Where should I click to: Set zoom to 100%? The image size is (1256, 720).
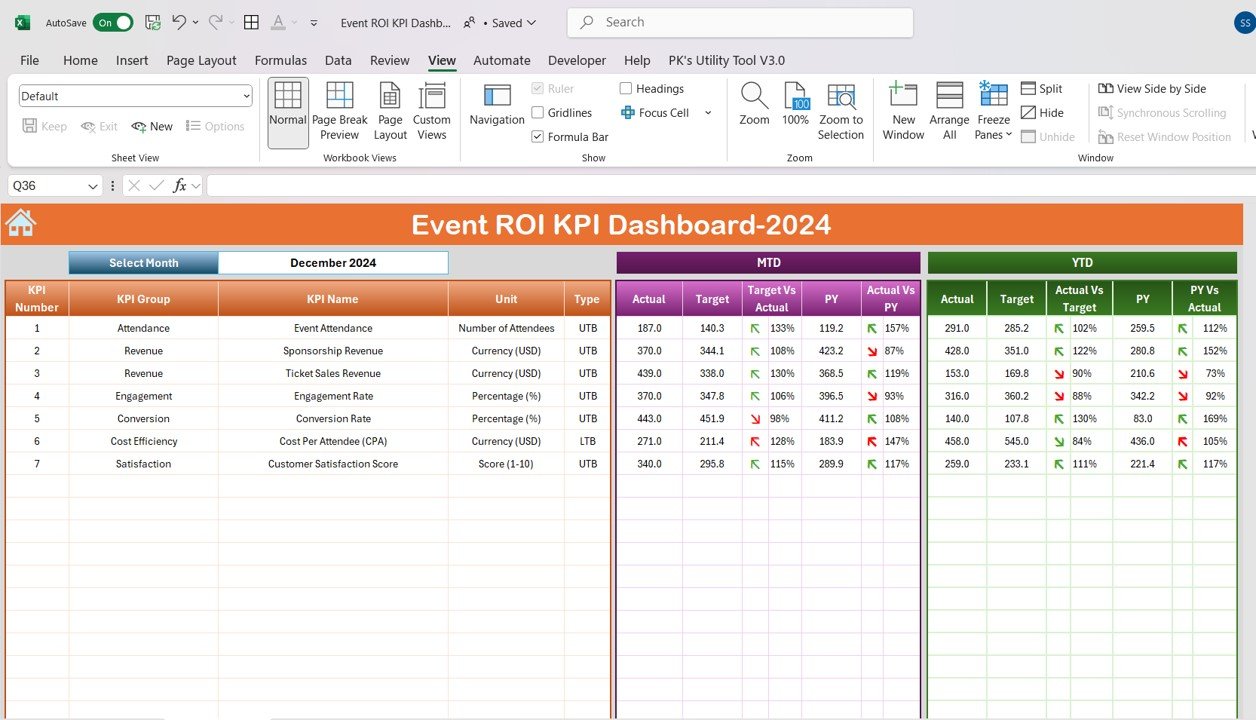796,106
